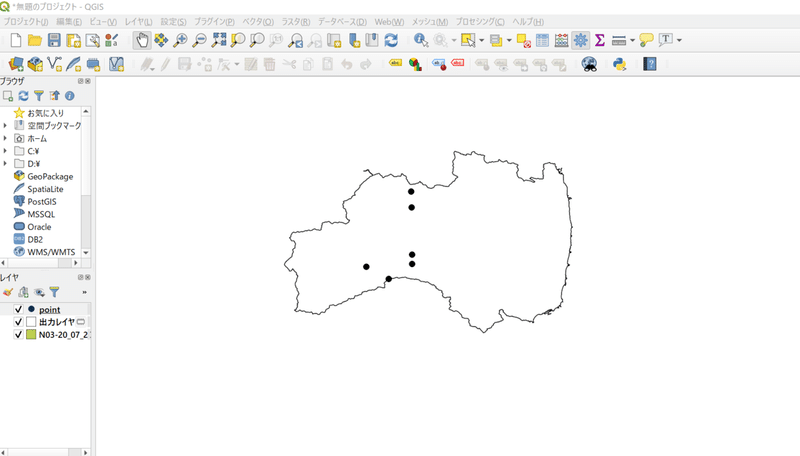
Task: Open layer diagram options icon
Action: click(x=415, y=64)
